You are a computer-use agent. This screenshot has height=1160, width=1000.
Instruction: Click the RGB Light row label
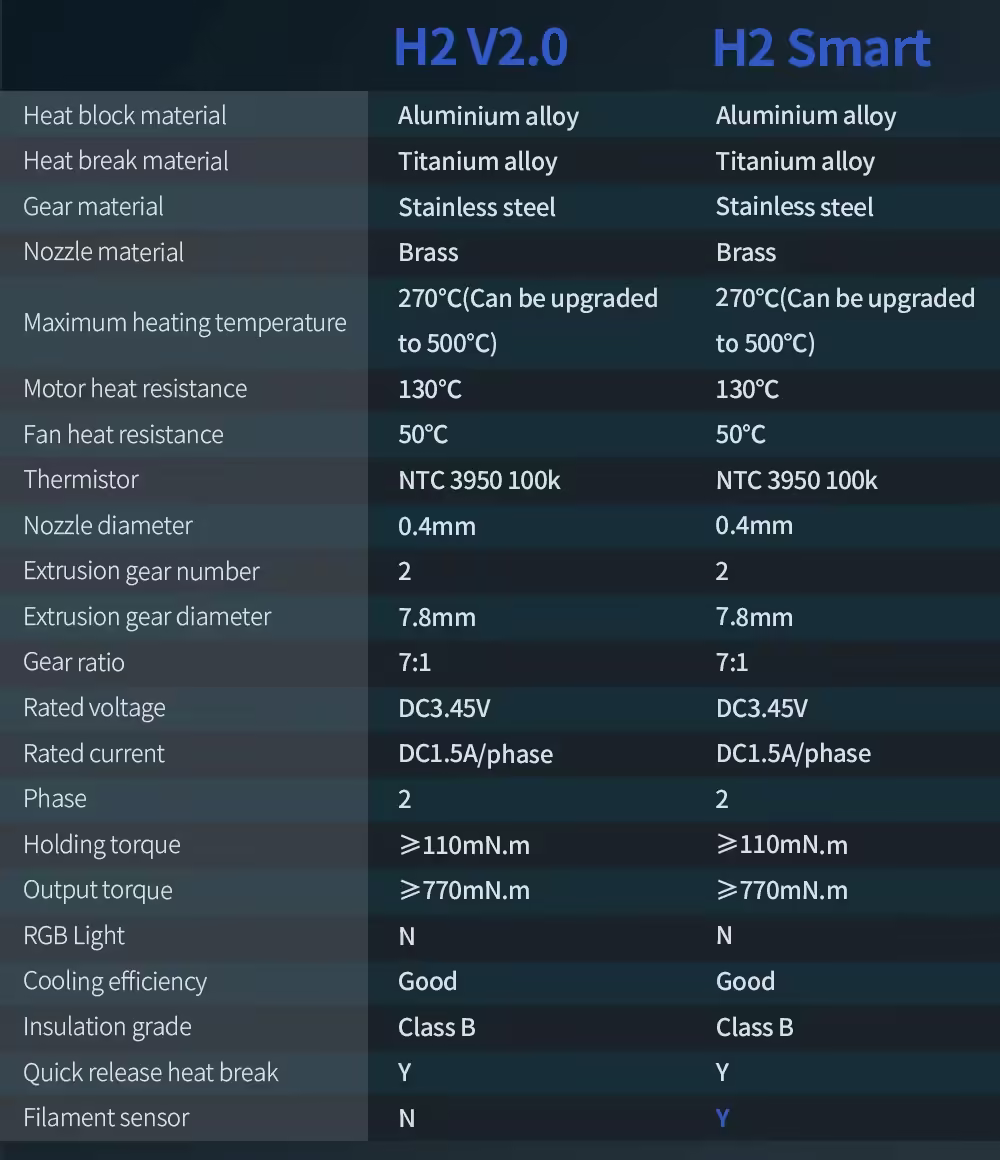pyautogui.click(x=74, y=936)
